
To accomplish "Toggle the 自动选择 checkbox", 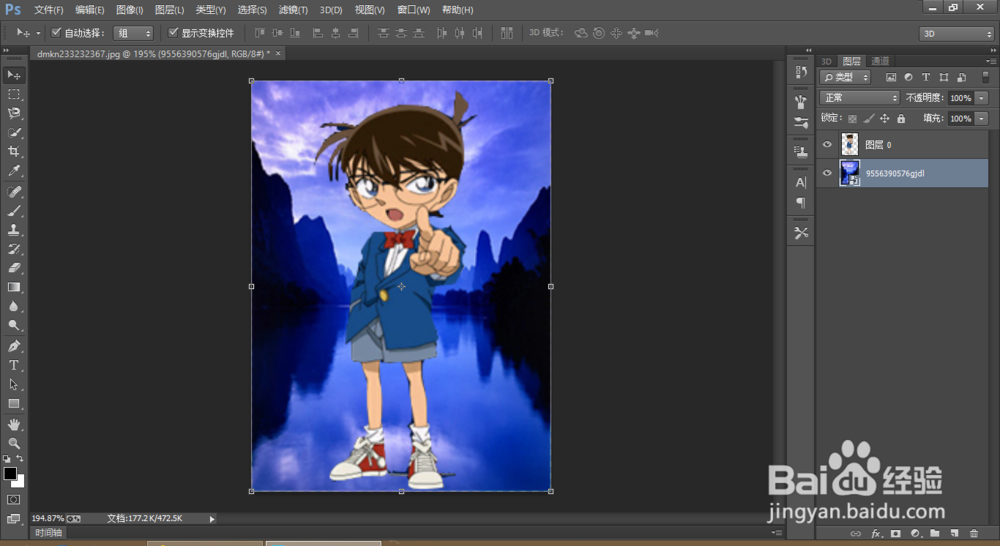I will 56,33.
